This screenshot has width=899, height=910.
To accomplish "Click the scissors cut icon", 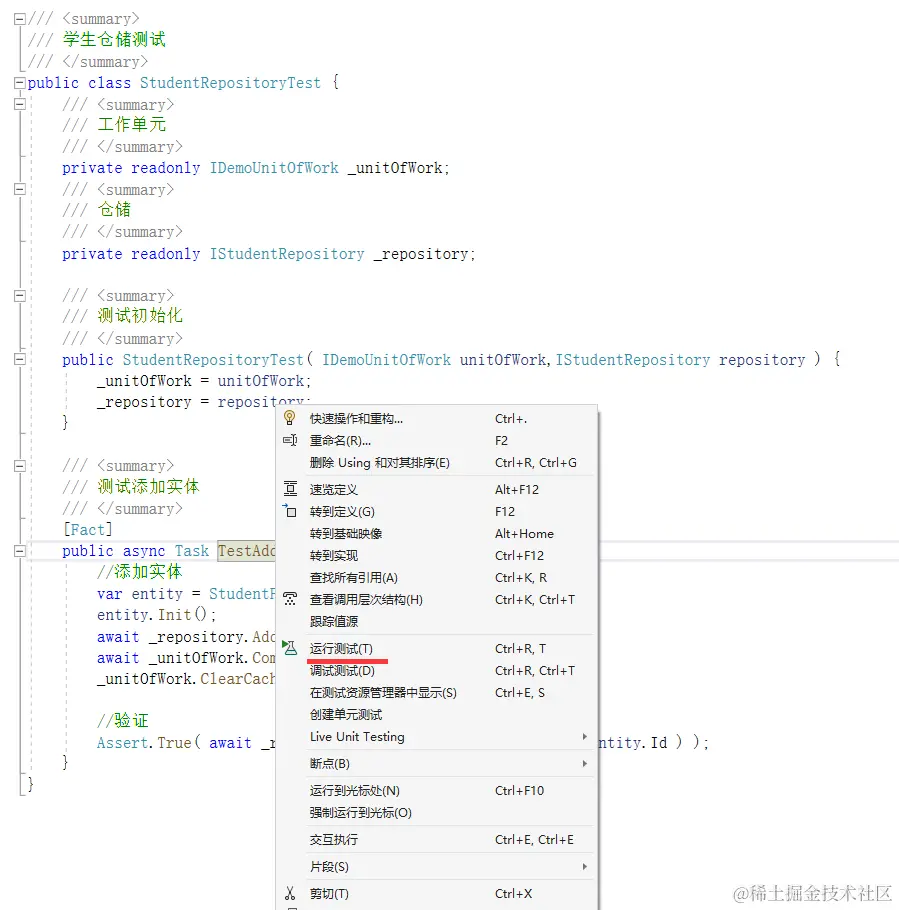I will (290, 893).
